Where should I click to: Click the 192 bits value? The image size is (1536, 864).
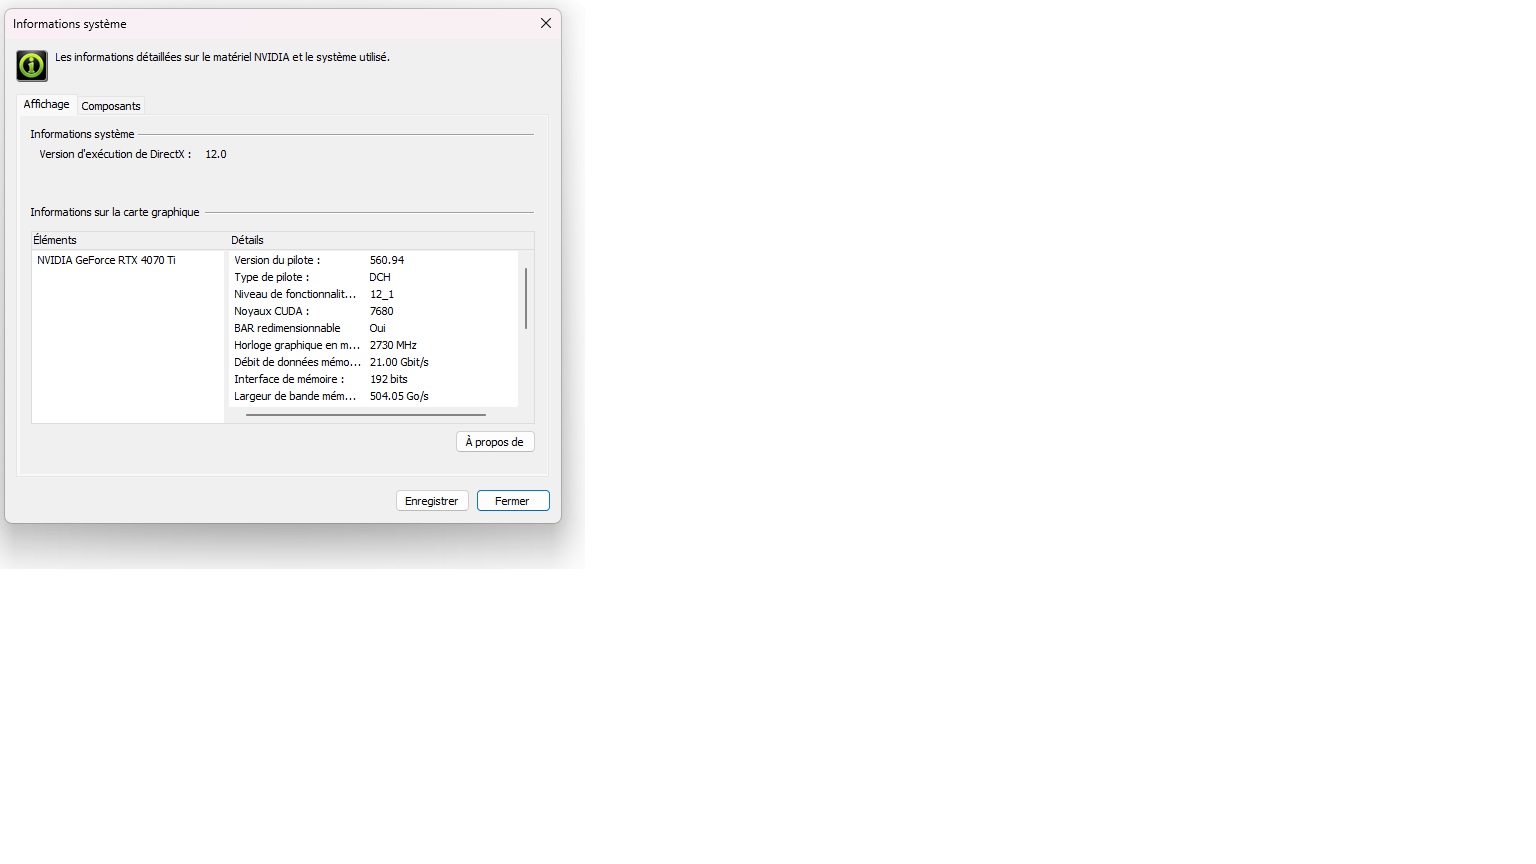click(389, 379)
